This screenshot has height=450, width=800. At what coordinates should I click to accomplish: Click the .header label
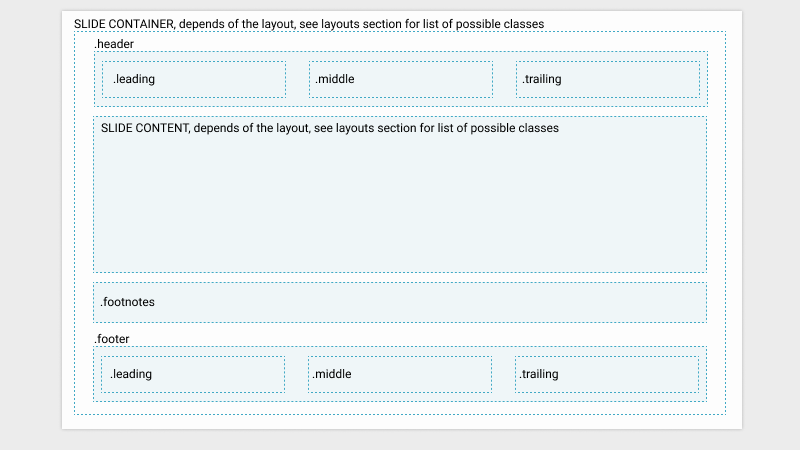(x=114, y=44)
